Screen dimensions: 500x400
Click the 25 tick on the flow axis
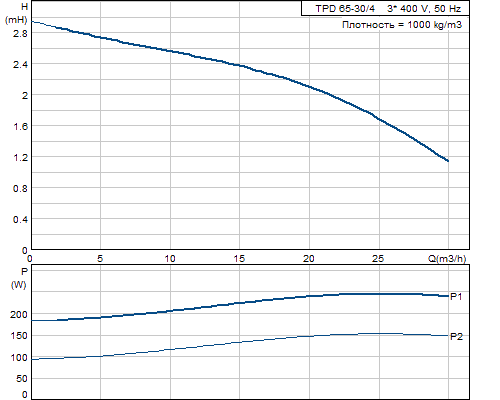(378, 258)
